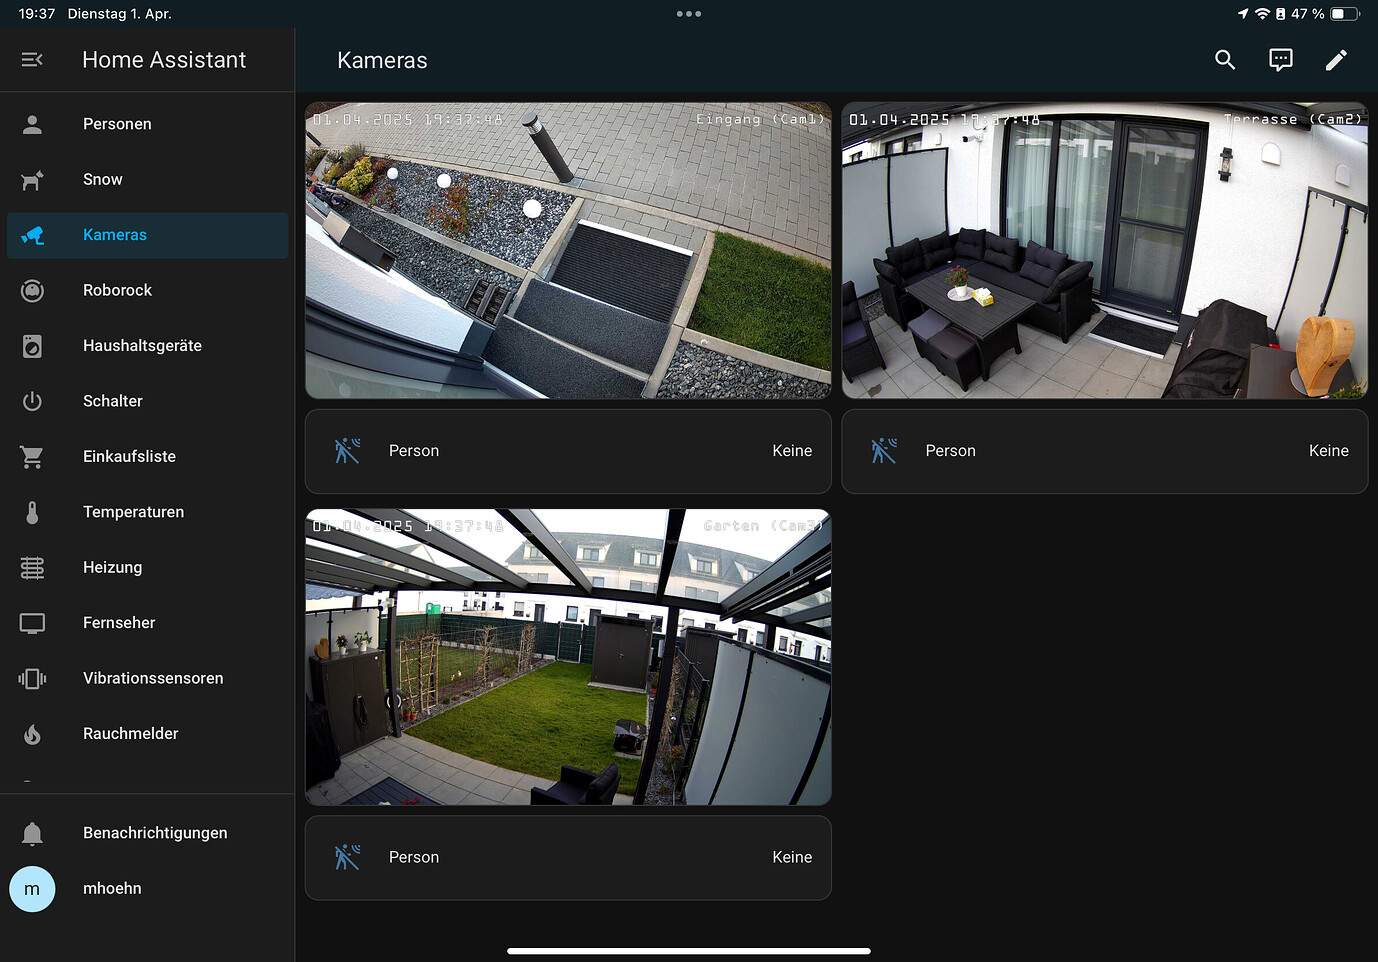Viewport: 1378px width, 962px height.
Task: Click the Schalter power icon
Action: coord(32,401)
